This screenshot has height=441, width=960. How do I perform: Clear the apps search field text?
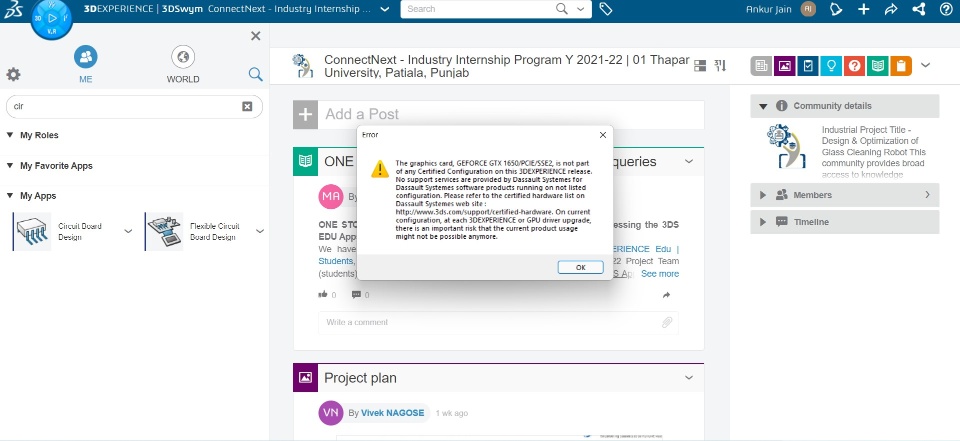click(x=247, y=106)
